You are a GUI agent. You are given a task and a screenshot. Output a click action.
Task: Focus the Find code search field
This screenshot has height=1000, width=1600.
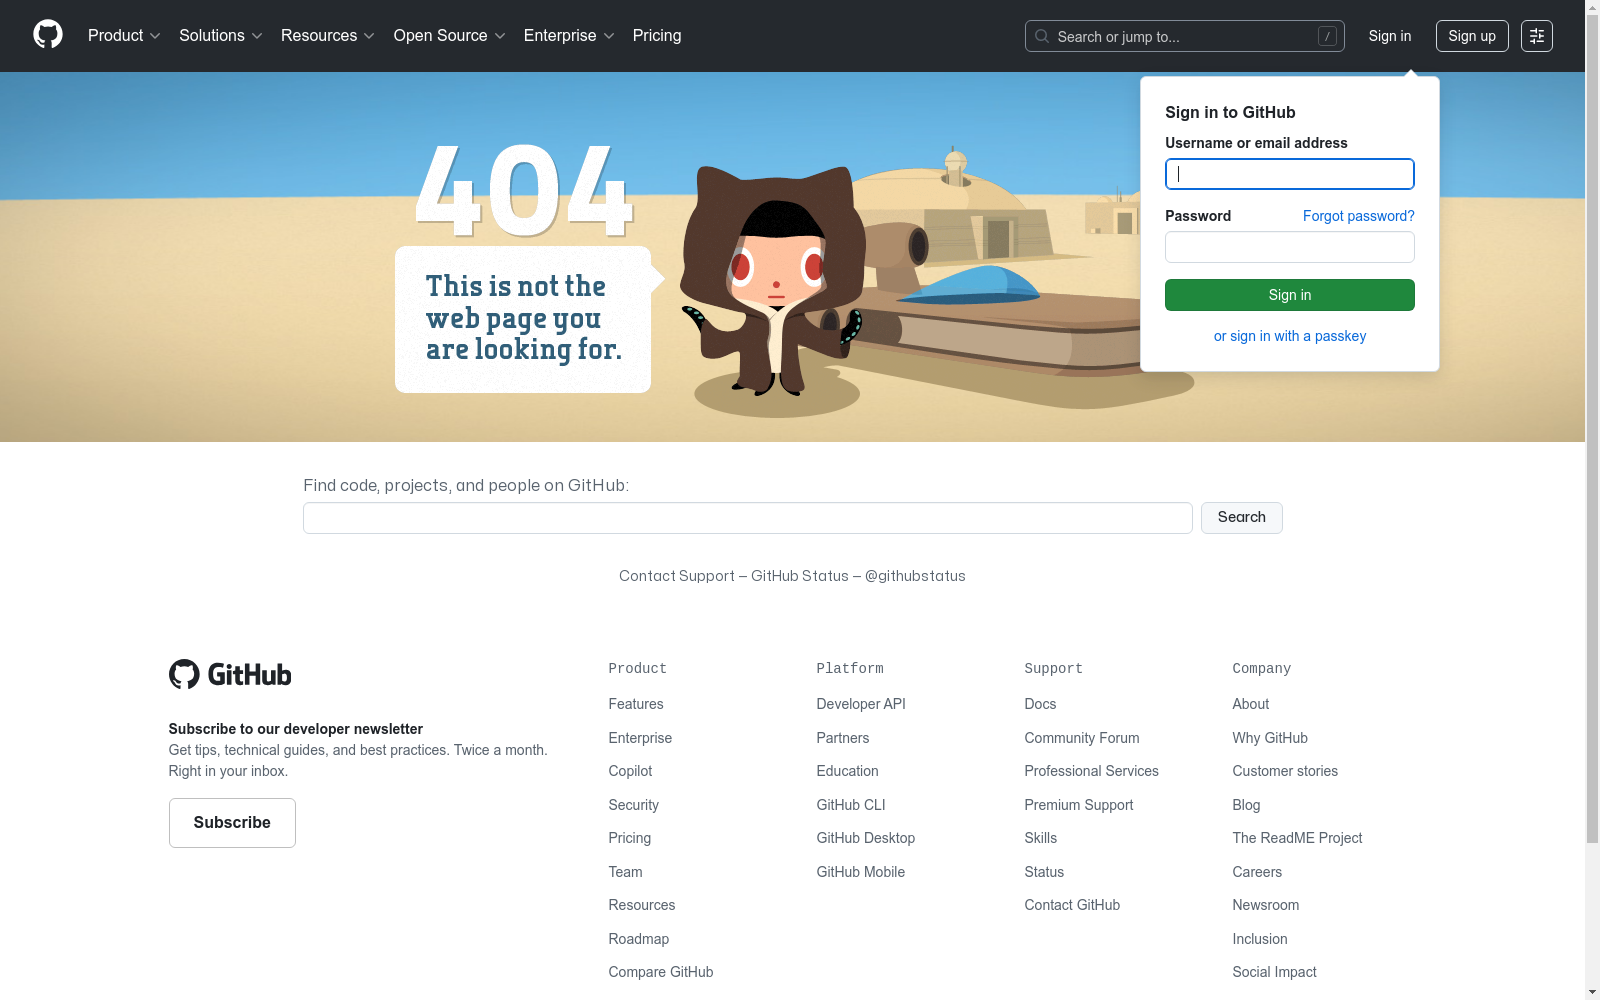coord(748,518)
